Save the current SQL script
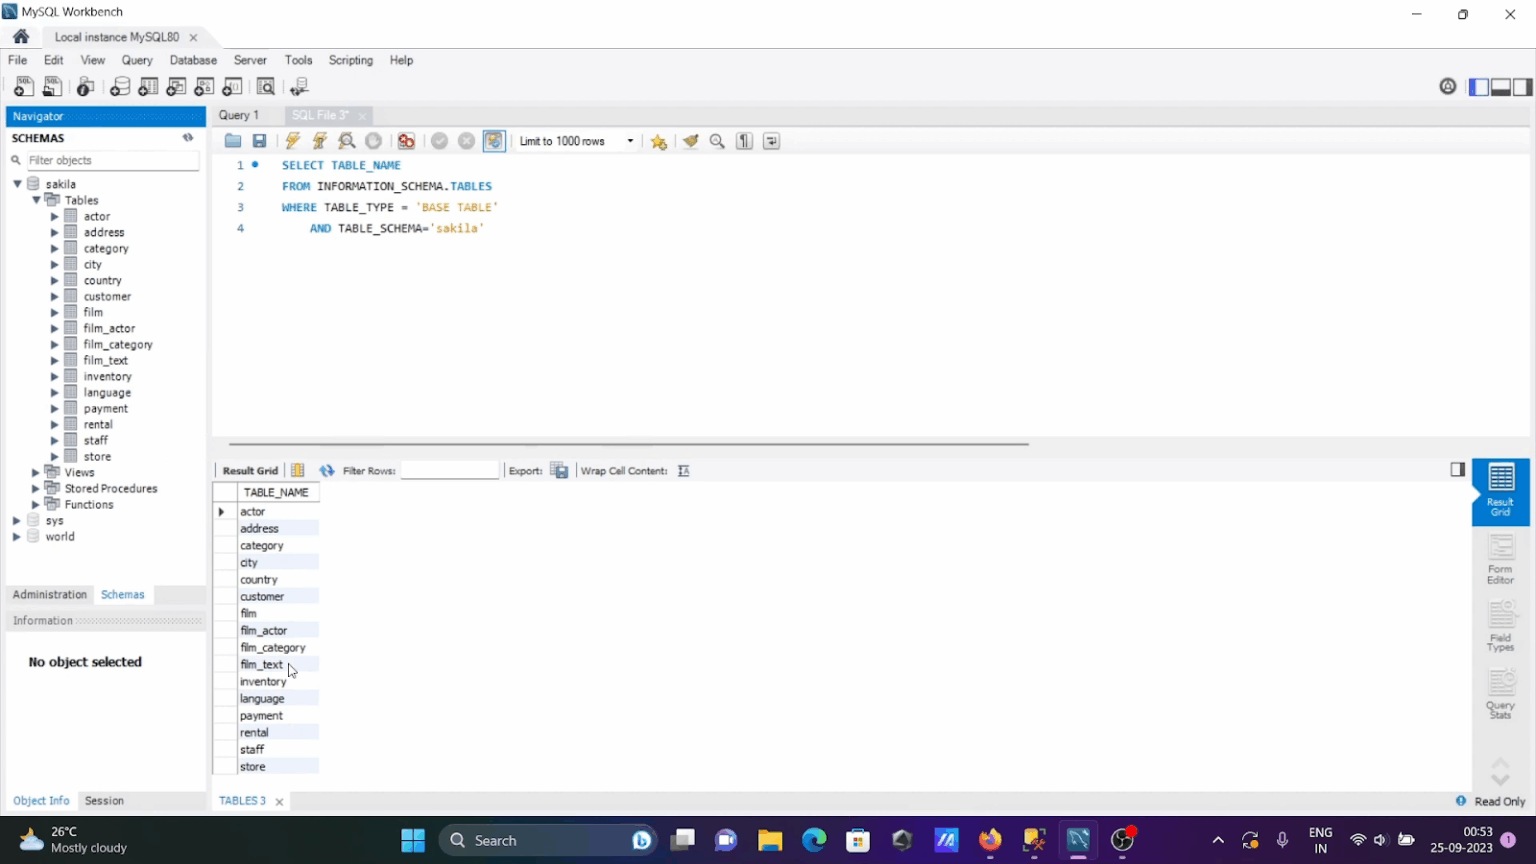 click(x=259, y=141)
